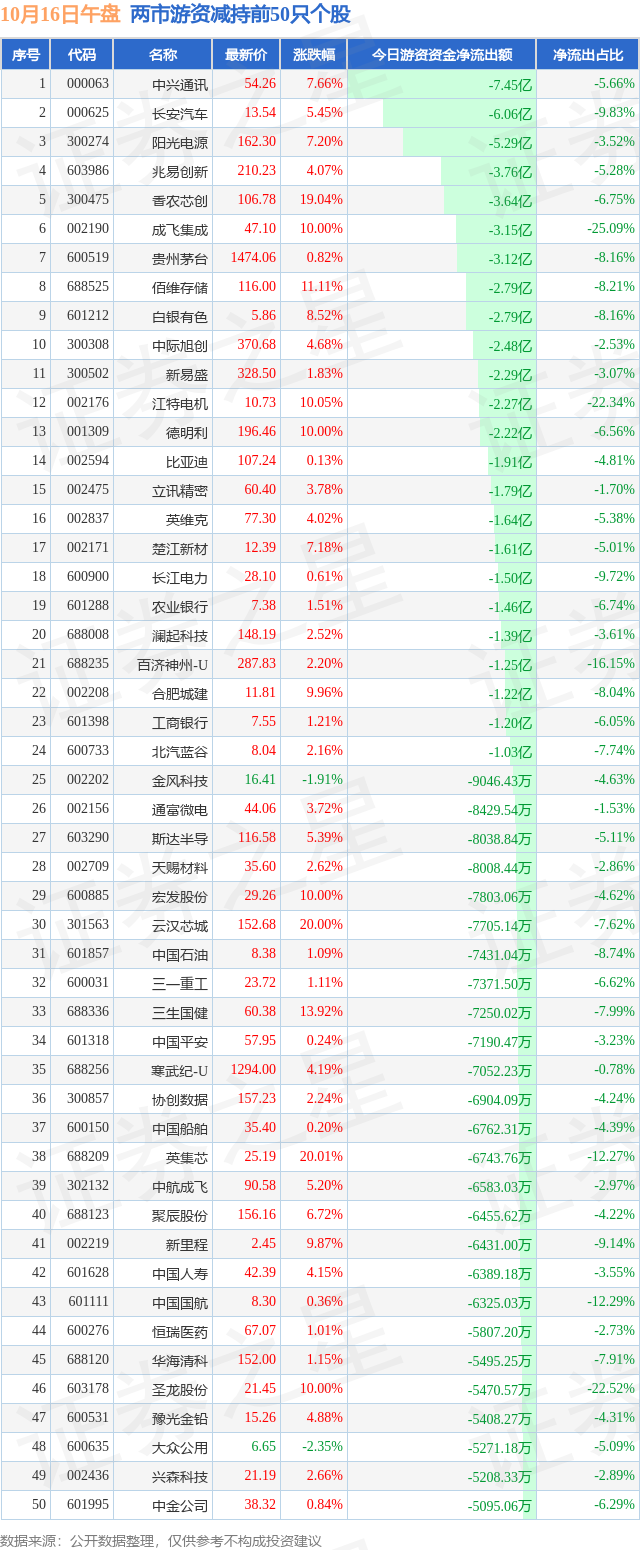Select stock name 豫光金铅
Screen dimensions: 640x1550
[x=180, y=1418]
